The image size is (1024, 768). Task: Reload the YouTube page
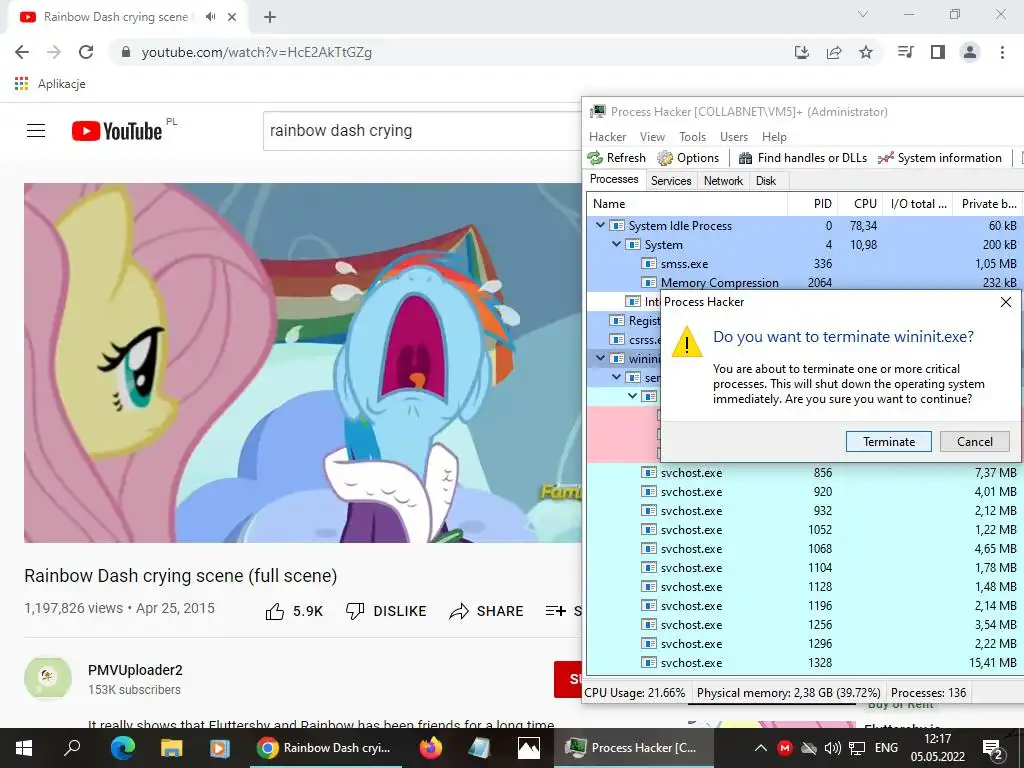click(86, 52)
